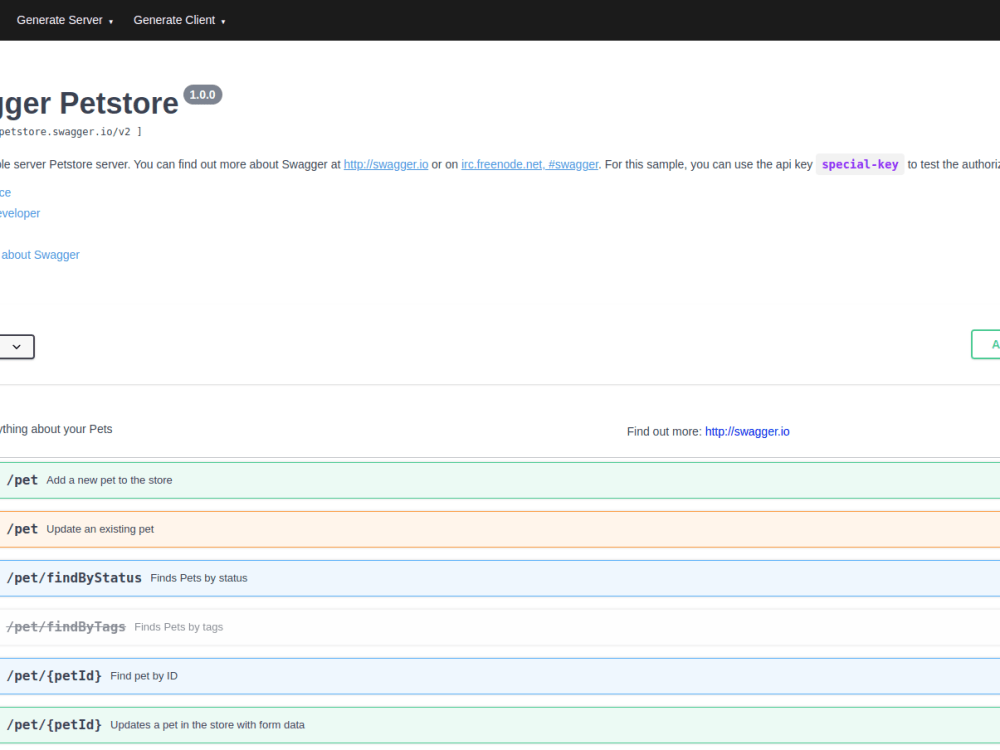1000x750 pixels.
Task: Expand 'Find pet by ID' operation
Action: (x=500, y=676)
